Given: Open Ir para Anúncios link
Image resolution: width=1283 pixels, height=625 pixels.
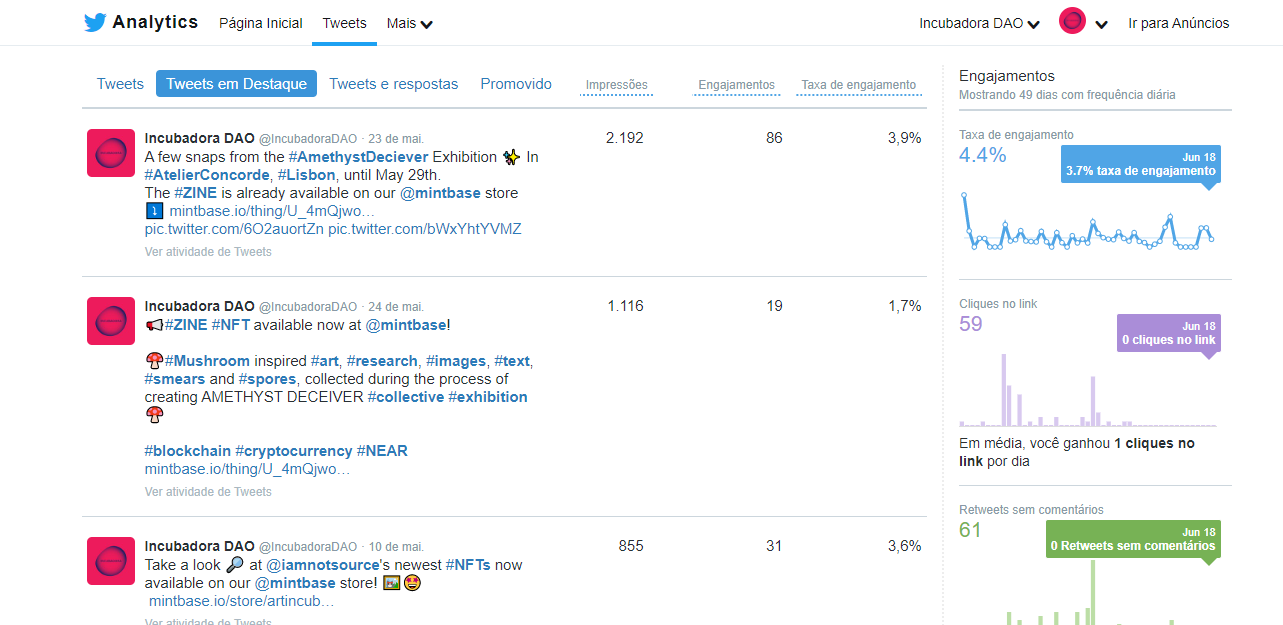Looking at the screenshot, I should (1179, 23).
